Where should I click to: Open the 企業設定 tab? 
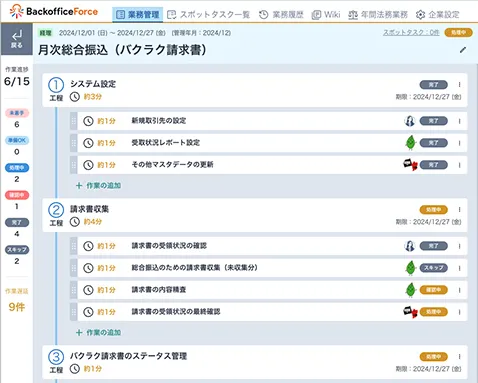click(438, 15)
